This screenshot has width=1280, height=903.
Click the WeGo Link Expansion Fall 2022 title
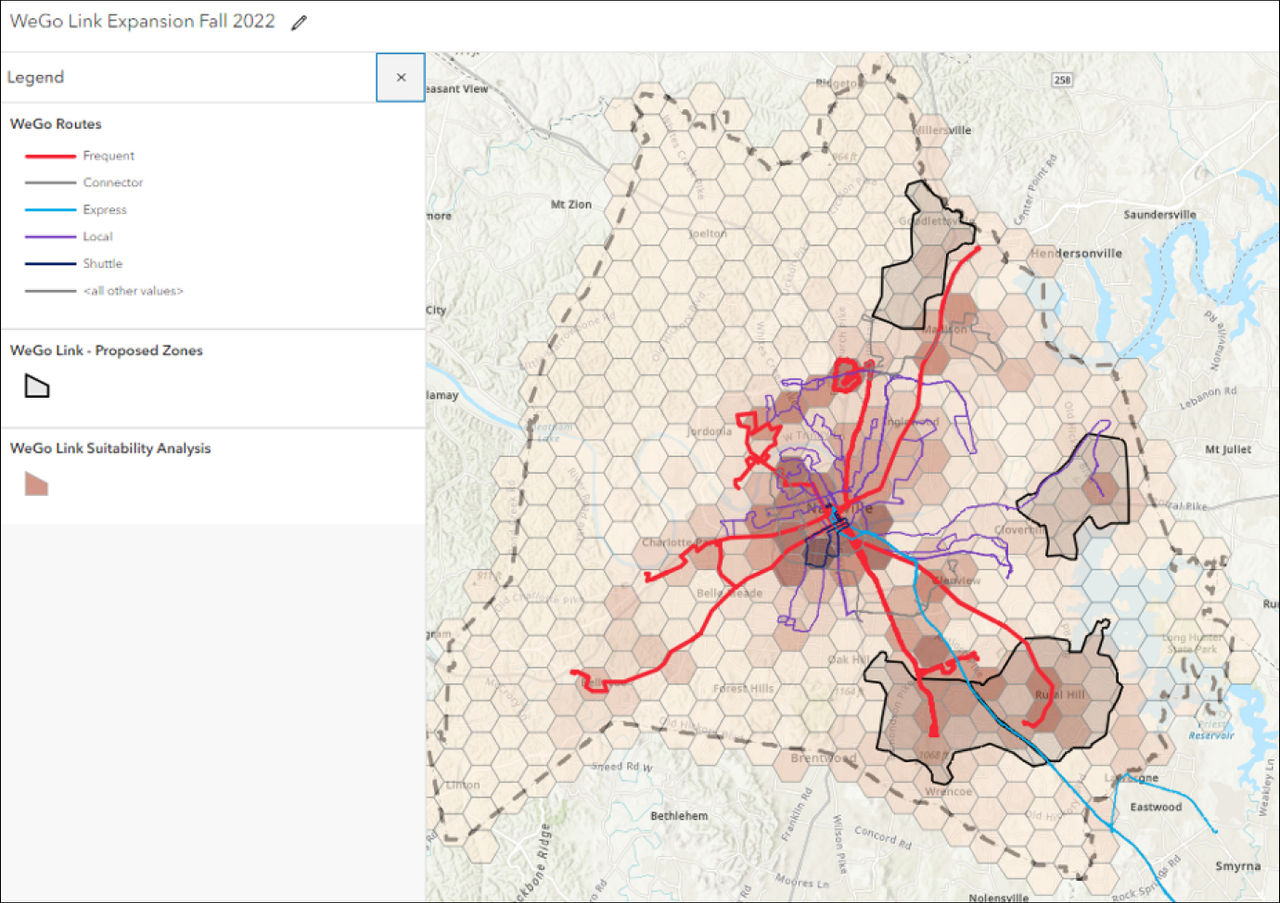[142, 21]
